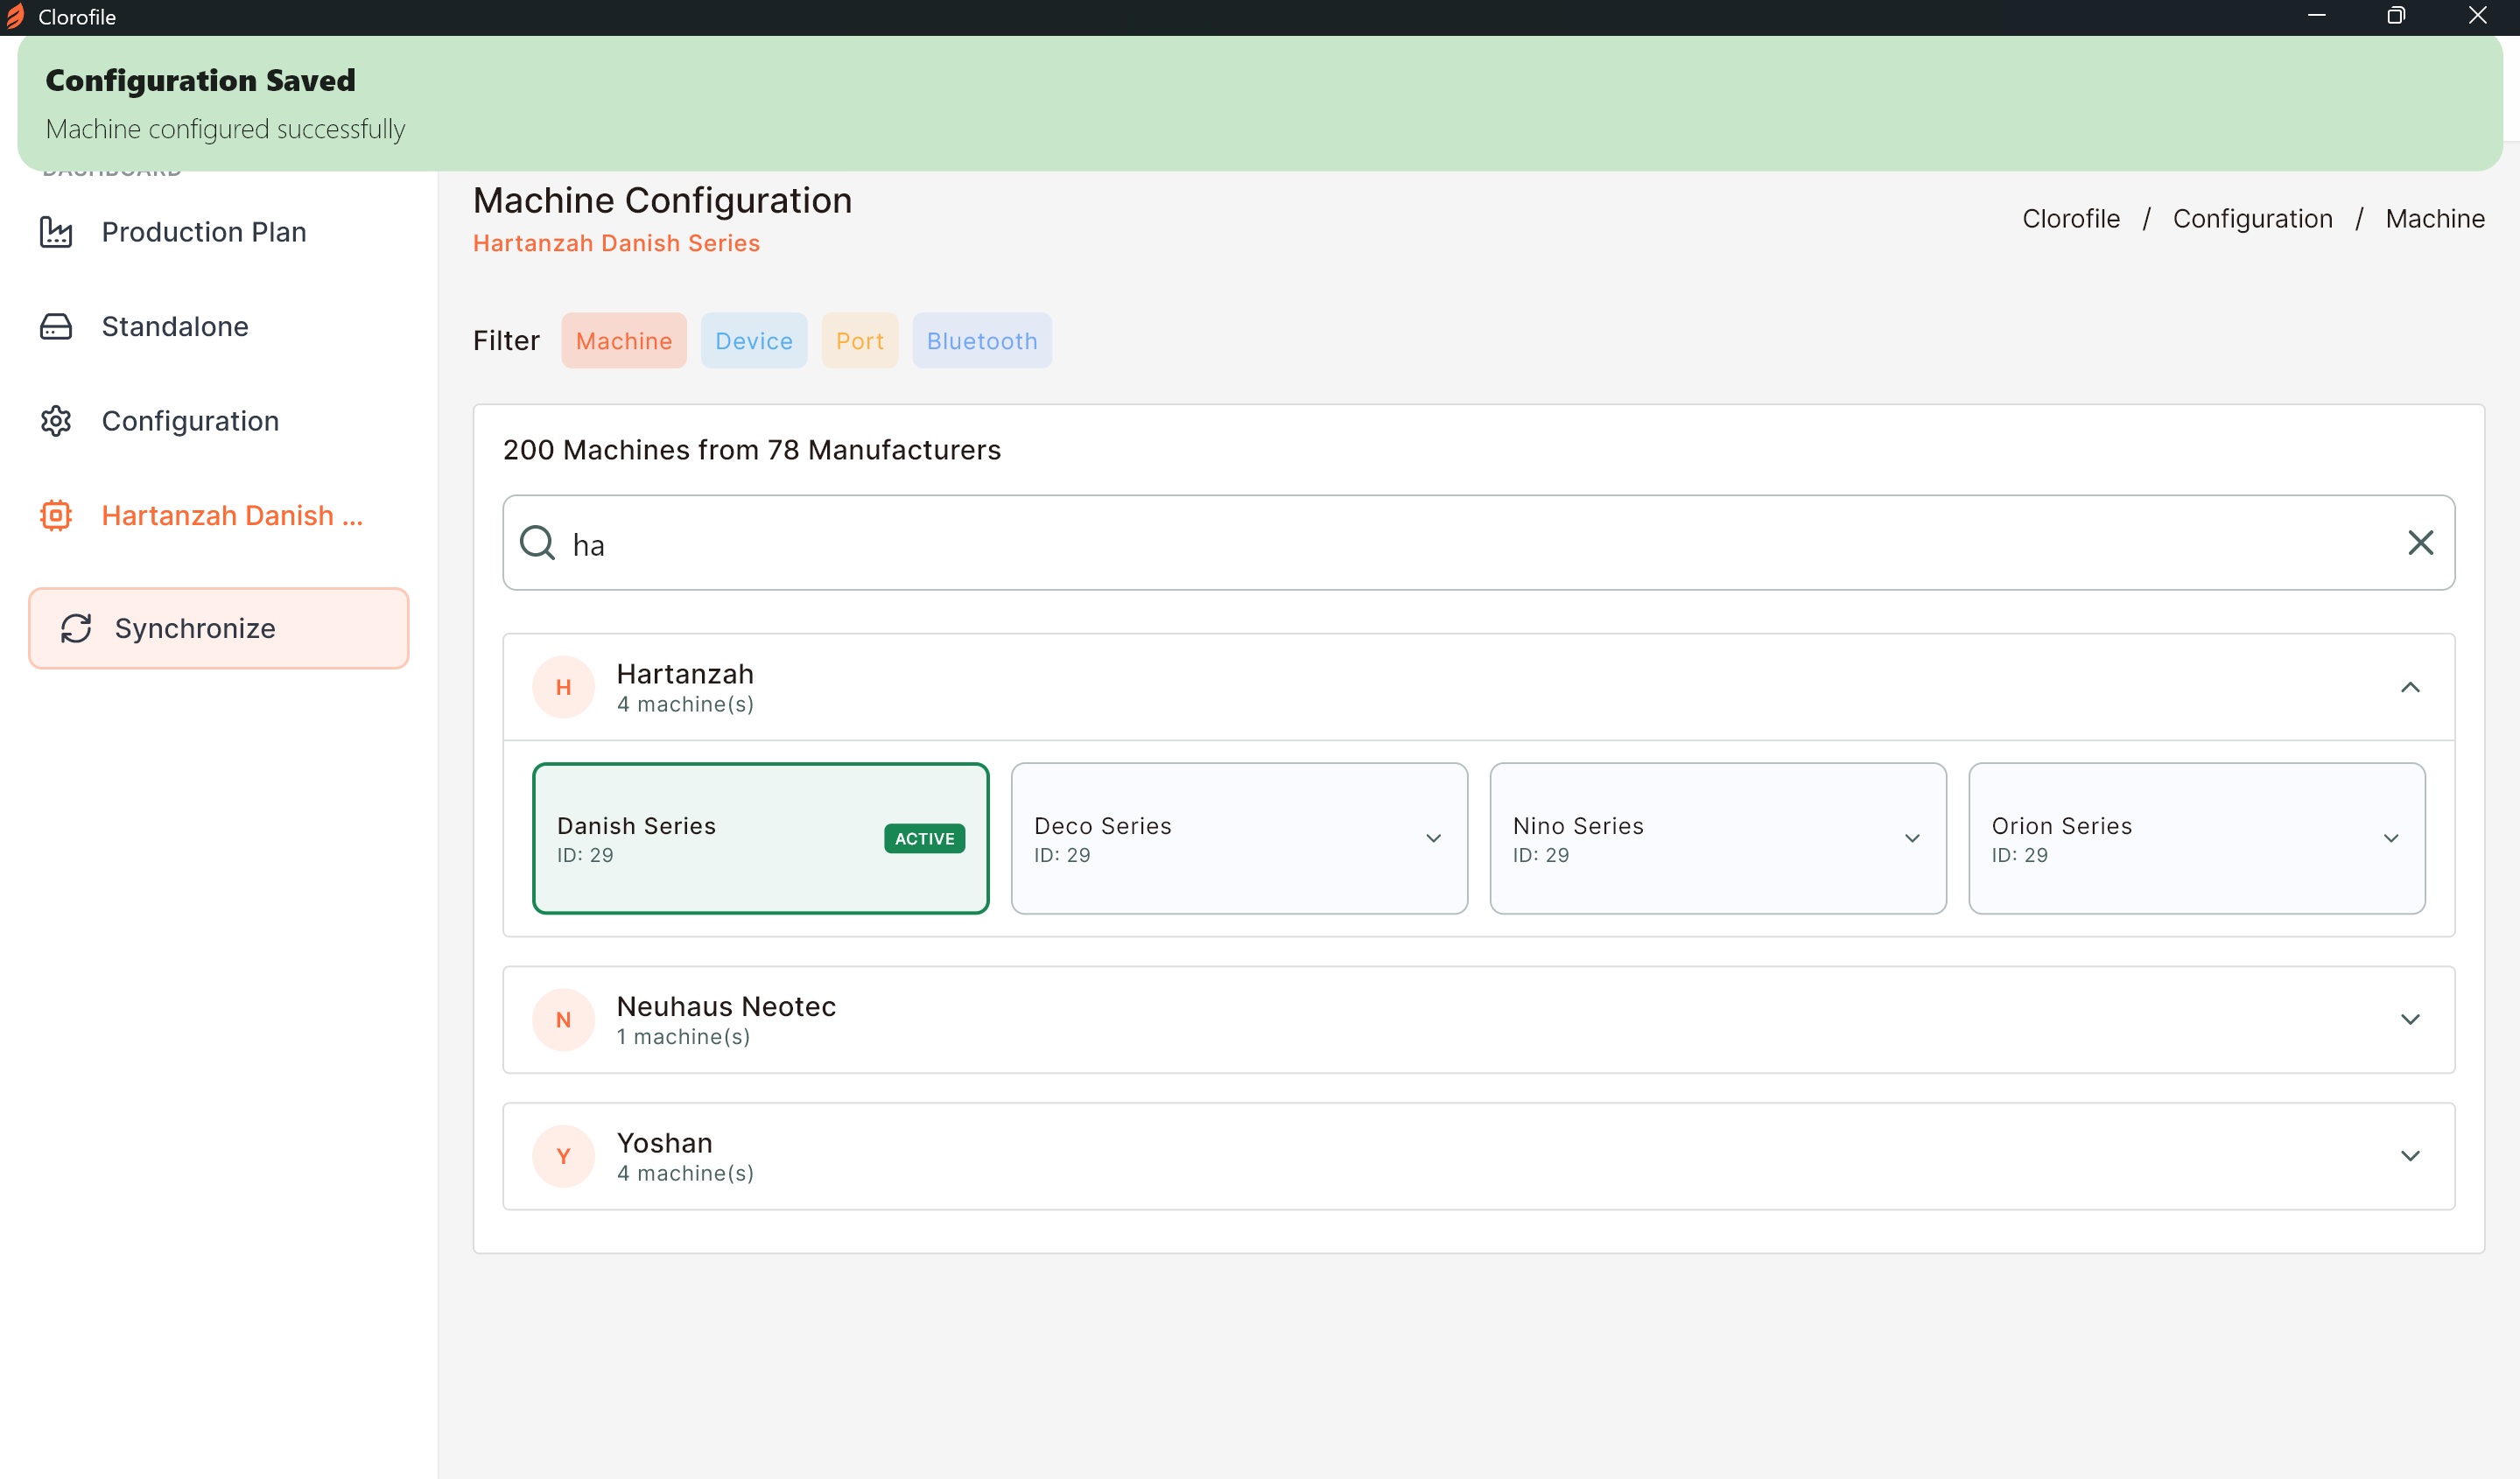Click the Hartanzah Danish chip icon

pos(56,516)
